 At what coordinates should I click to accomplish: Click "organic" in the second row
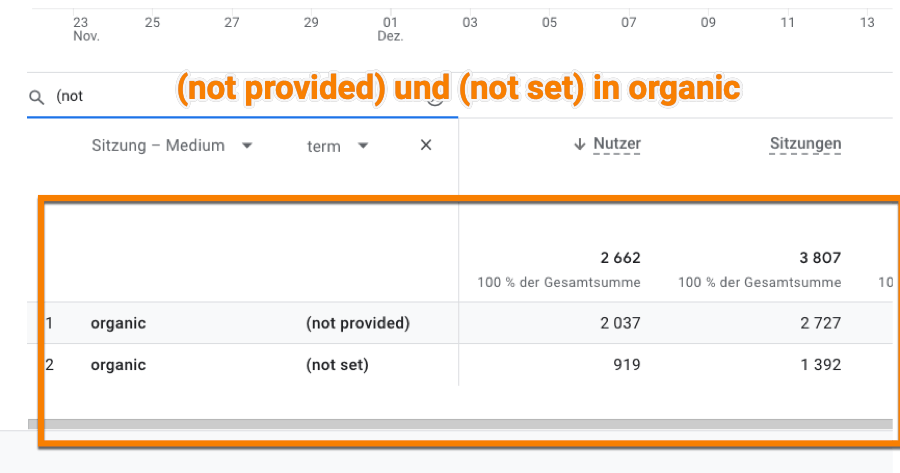[118, 365]
